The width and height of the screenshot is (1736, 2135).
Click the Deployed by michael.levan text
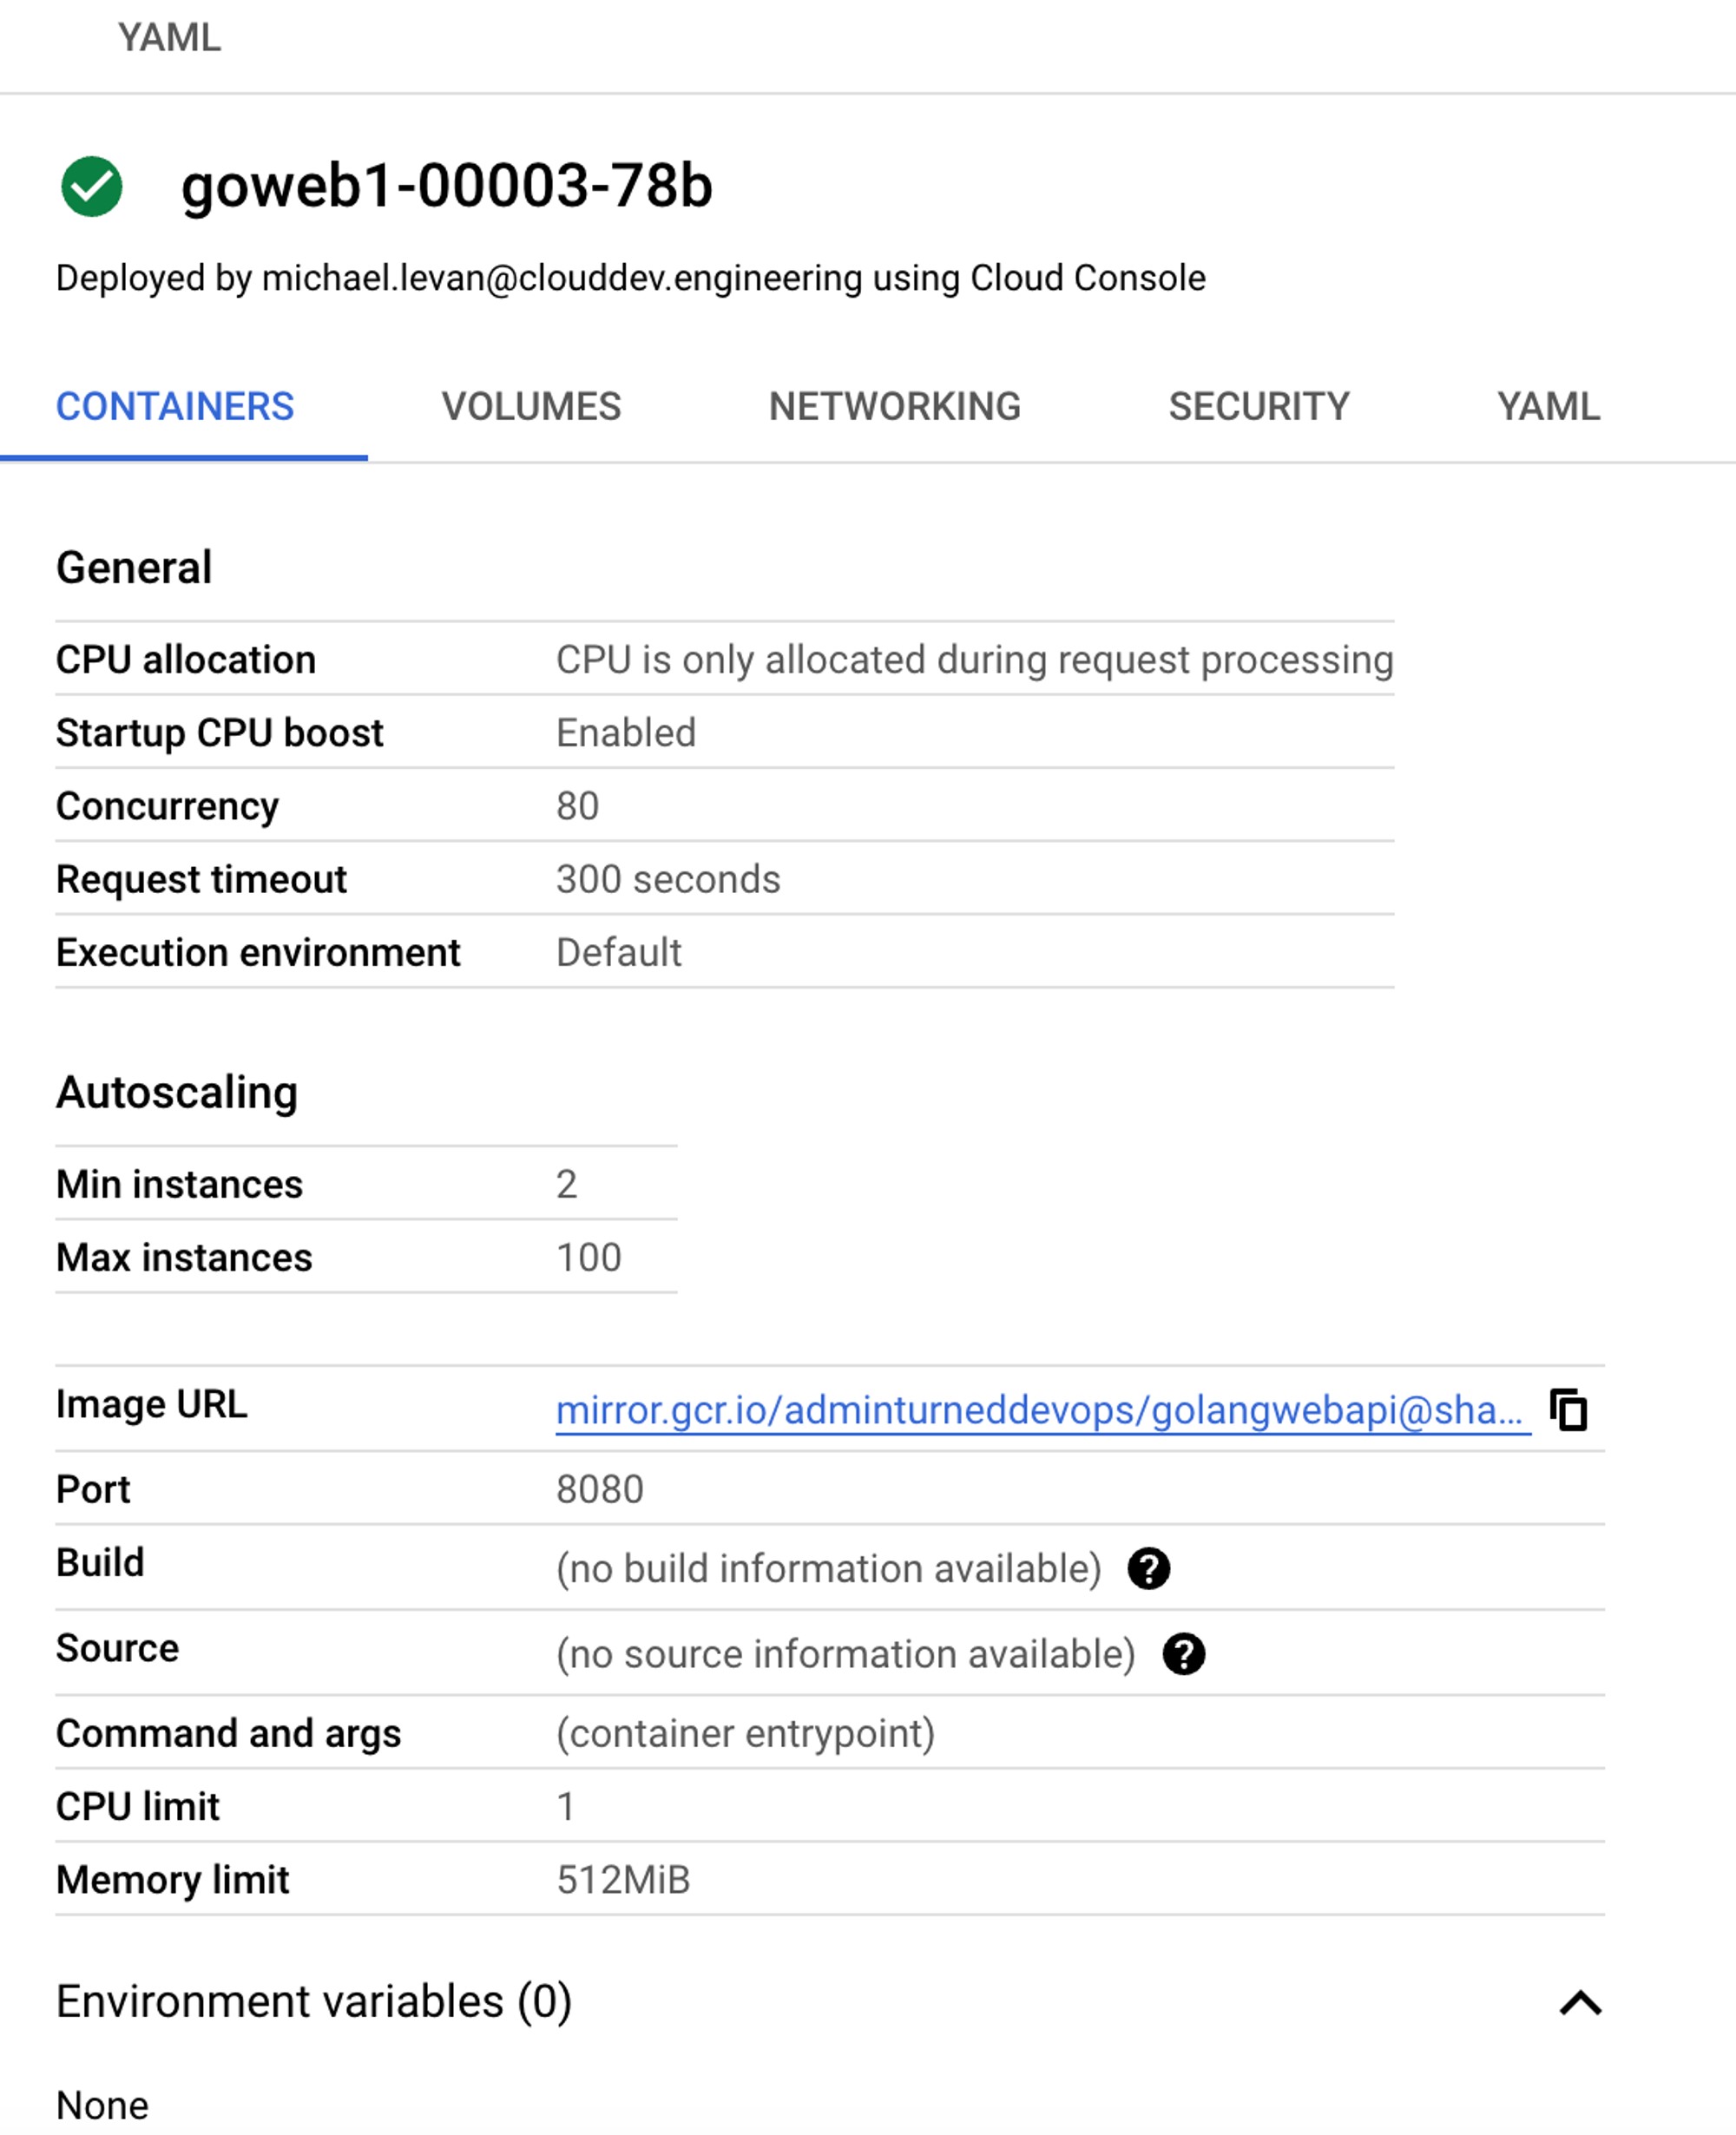630,278
